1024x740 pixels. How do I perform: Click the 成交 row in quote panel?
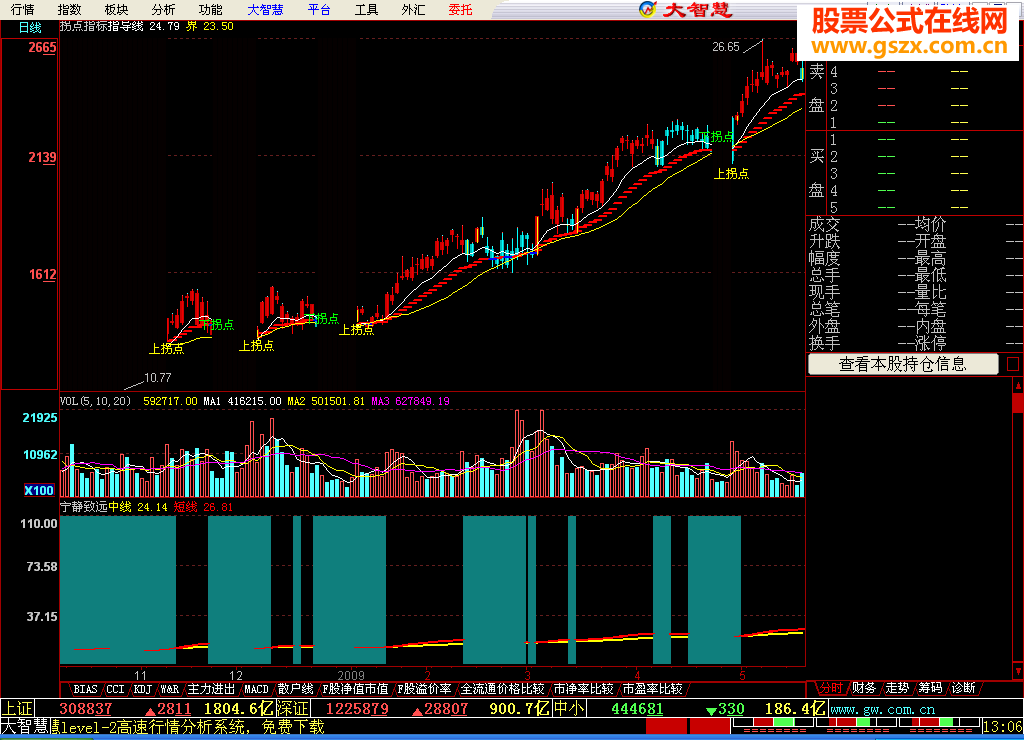pos(914,225)
